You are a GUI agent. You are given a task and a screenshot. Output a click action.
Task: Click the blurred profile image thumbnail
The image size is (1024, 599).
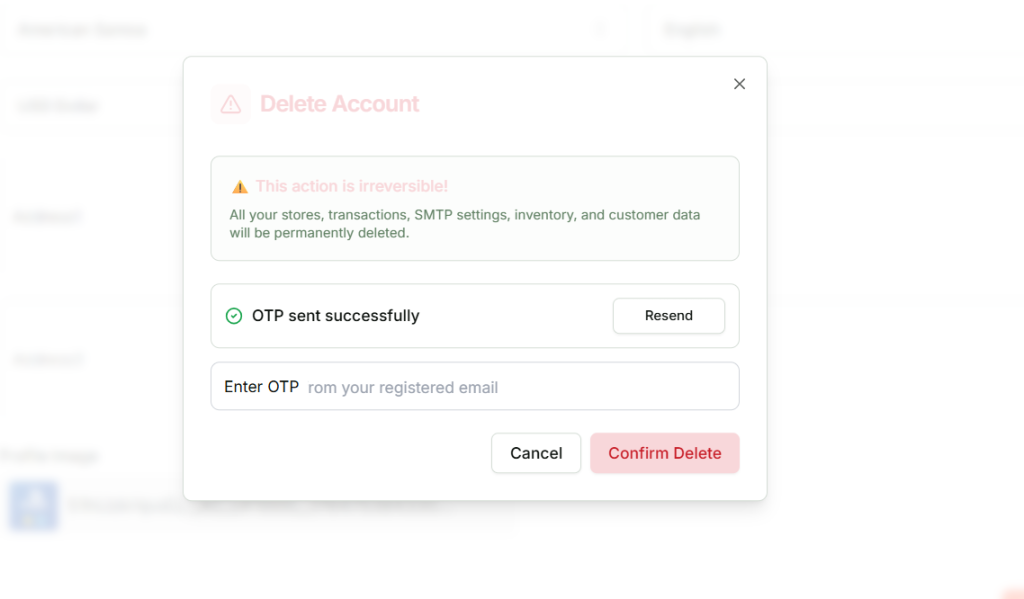click(x=33, y=505)
